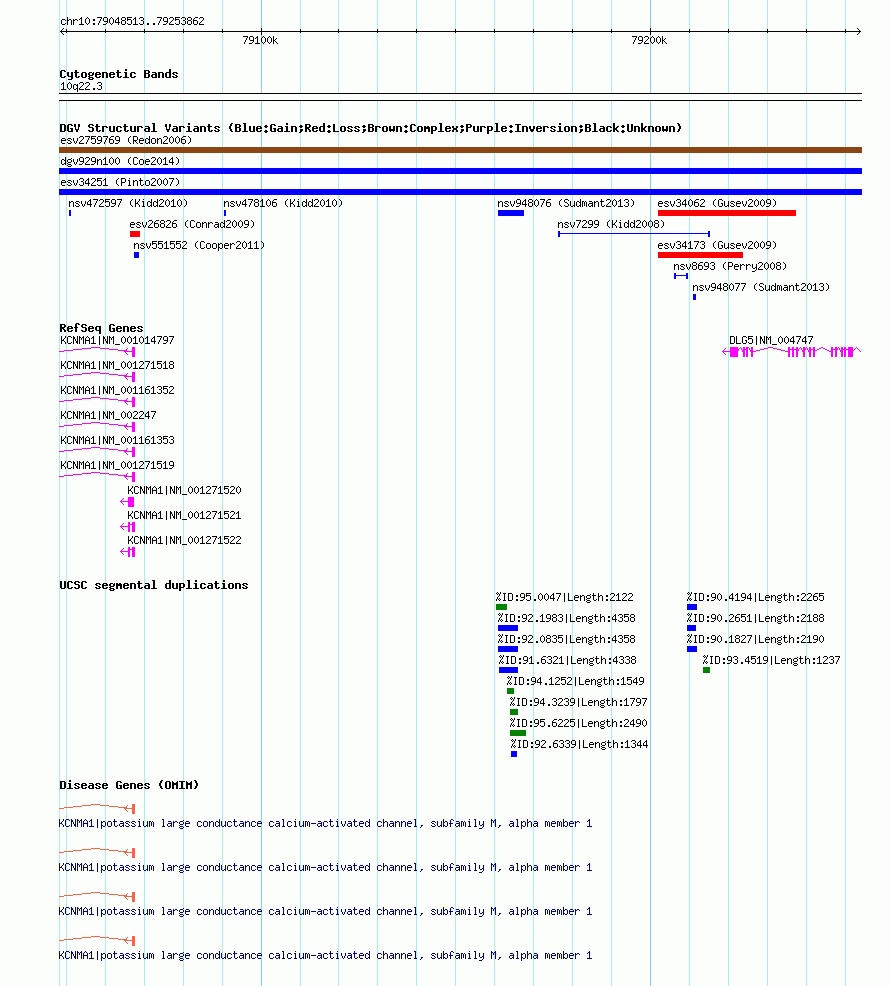Open variant label nsv478106 (Kidd2010)
This screenshot has width=890, height=986.
pos(283,203)
